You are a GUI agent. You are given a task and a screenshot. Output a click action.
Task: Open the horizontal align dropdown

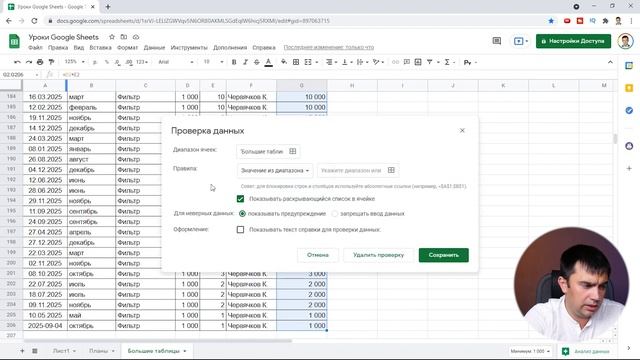tap(331, 62)
